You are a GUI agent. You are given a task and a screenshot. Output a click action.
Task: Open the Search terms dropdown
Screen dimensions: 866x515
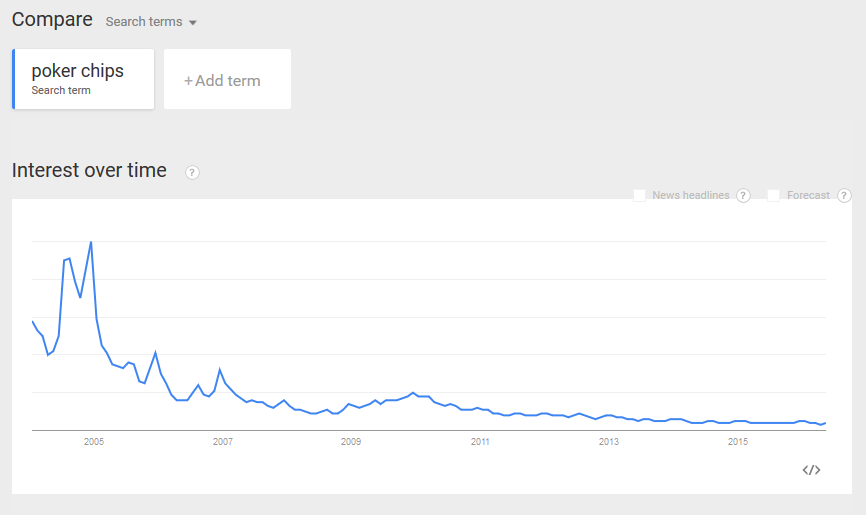(151, 22)
